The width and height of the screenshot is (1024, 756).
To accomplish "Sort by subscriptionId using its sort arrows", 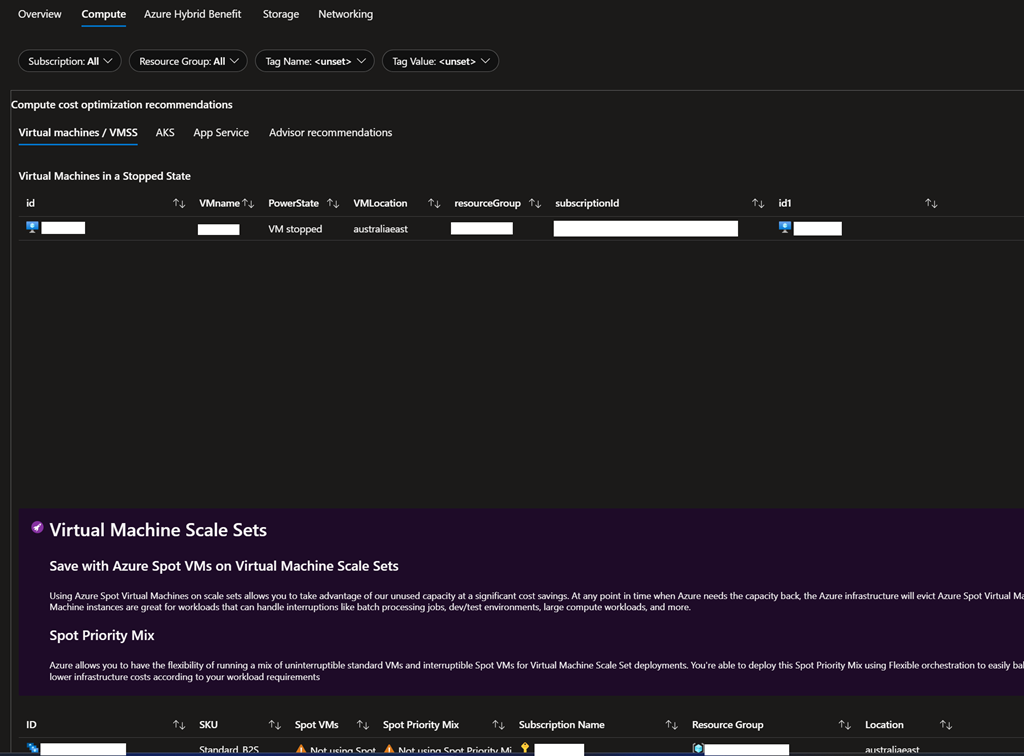I will [x=758, y=203].
